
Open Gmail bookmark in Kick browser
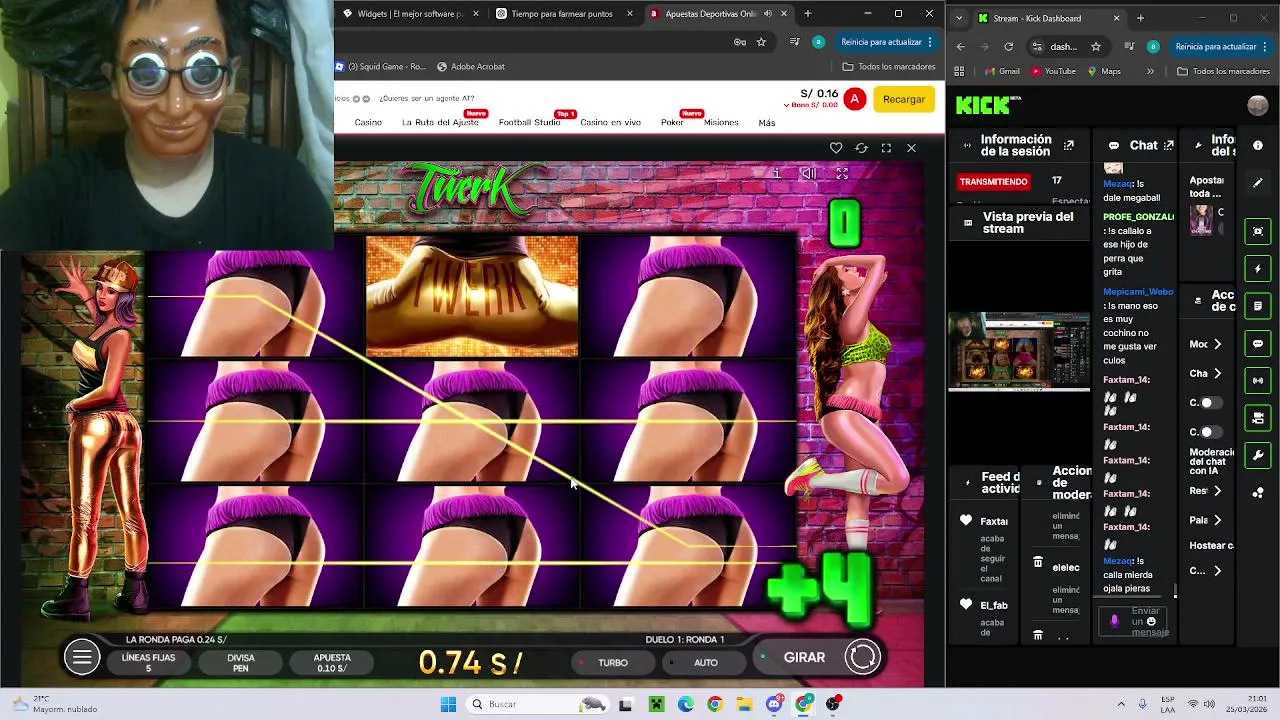point(1002,71)
